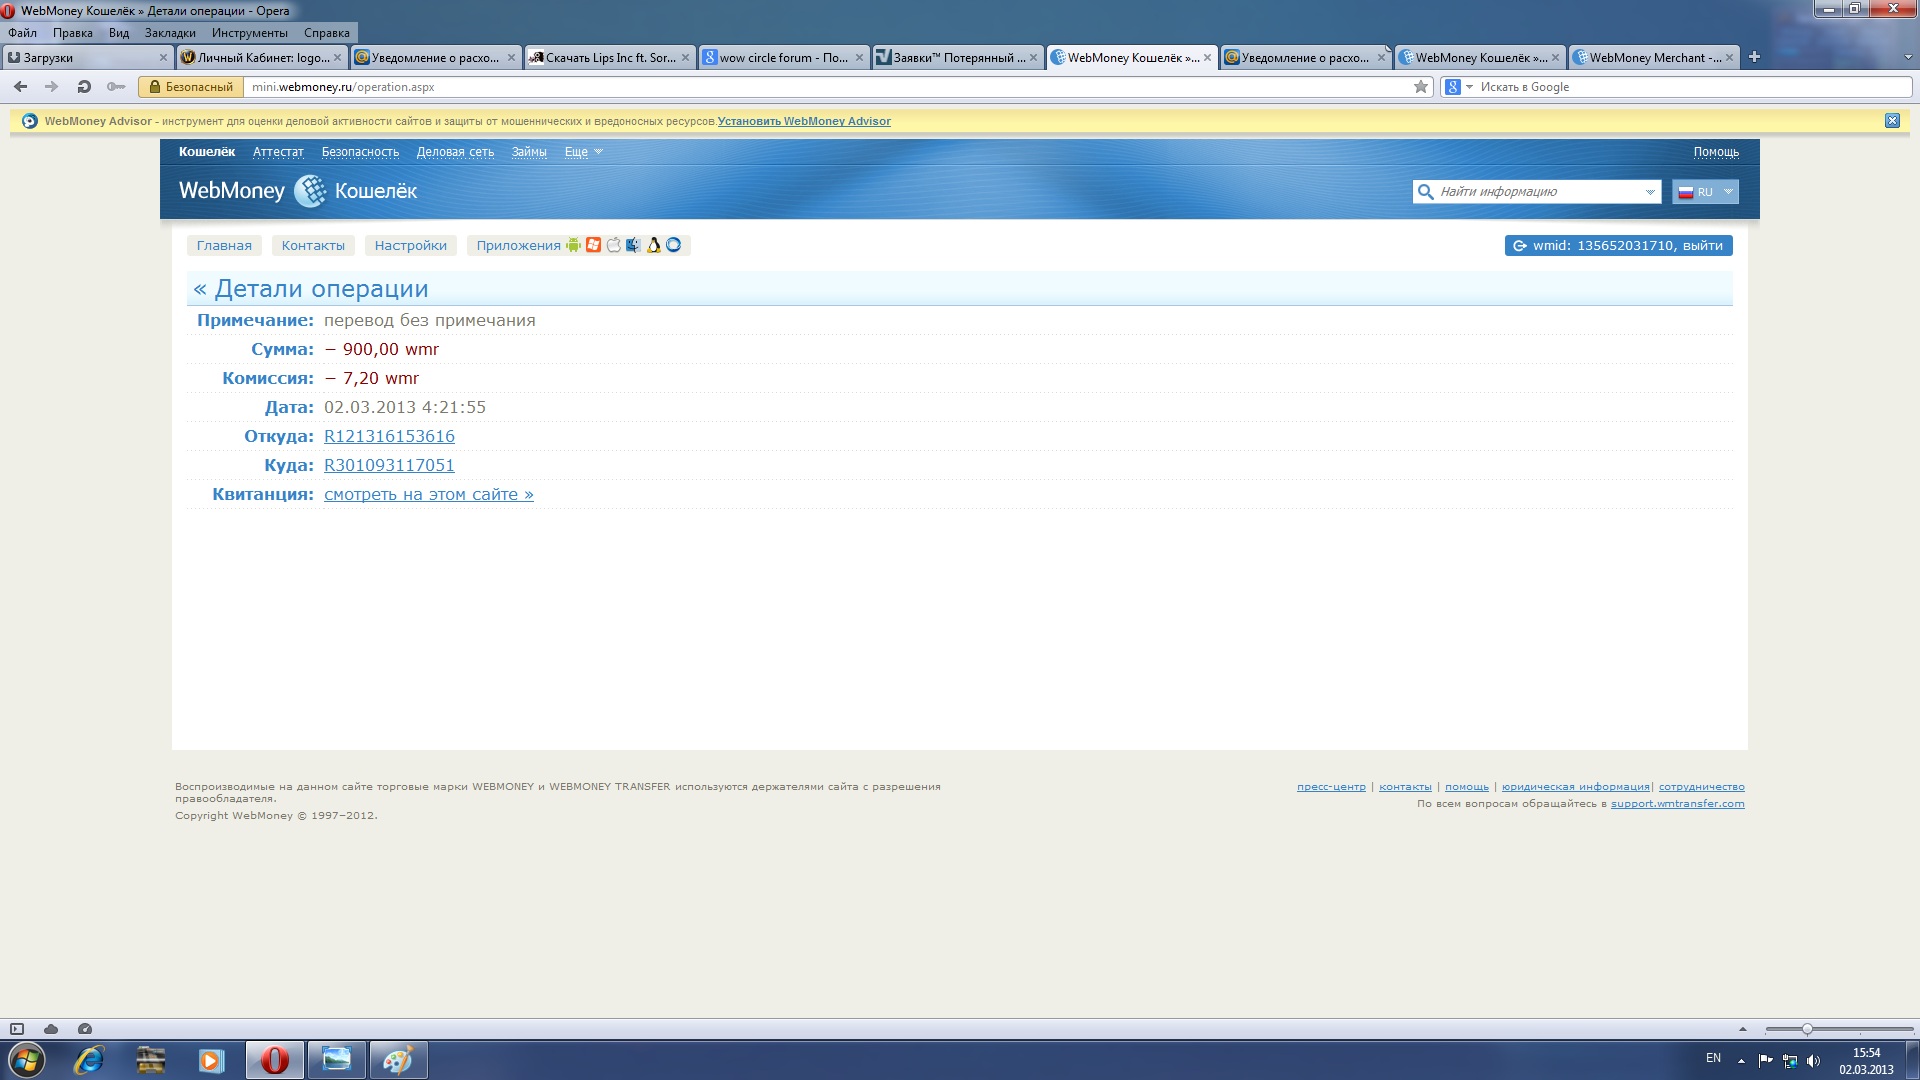This screenshot has width=1920, height=1080.
Task: Open the Закладки menu
Action: click(170, 33)
